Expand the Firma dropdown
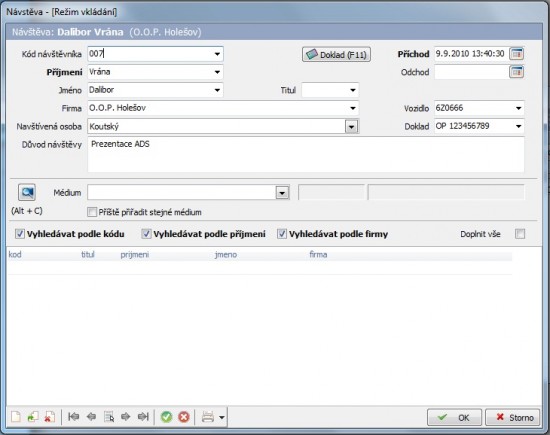Viewport: 550px width, 435px height. 353,108
